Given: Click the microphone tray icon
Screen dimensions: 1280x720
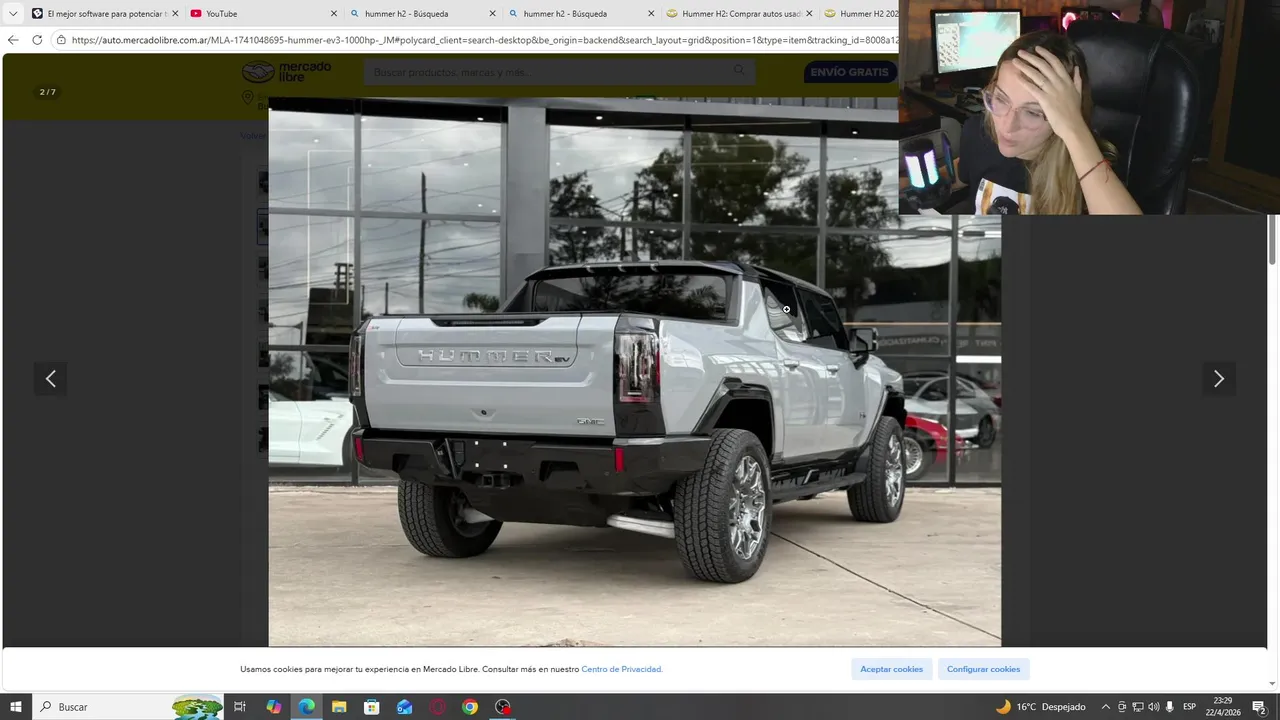Looking at the screenshot, I should pos(1170,707).
